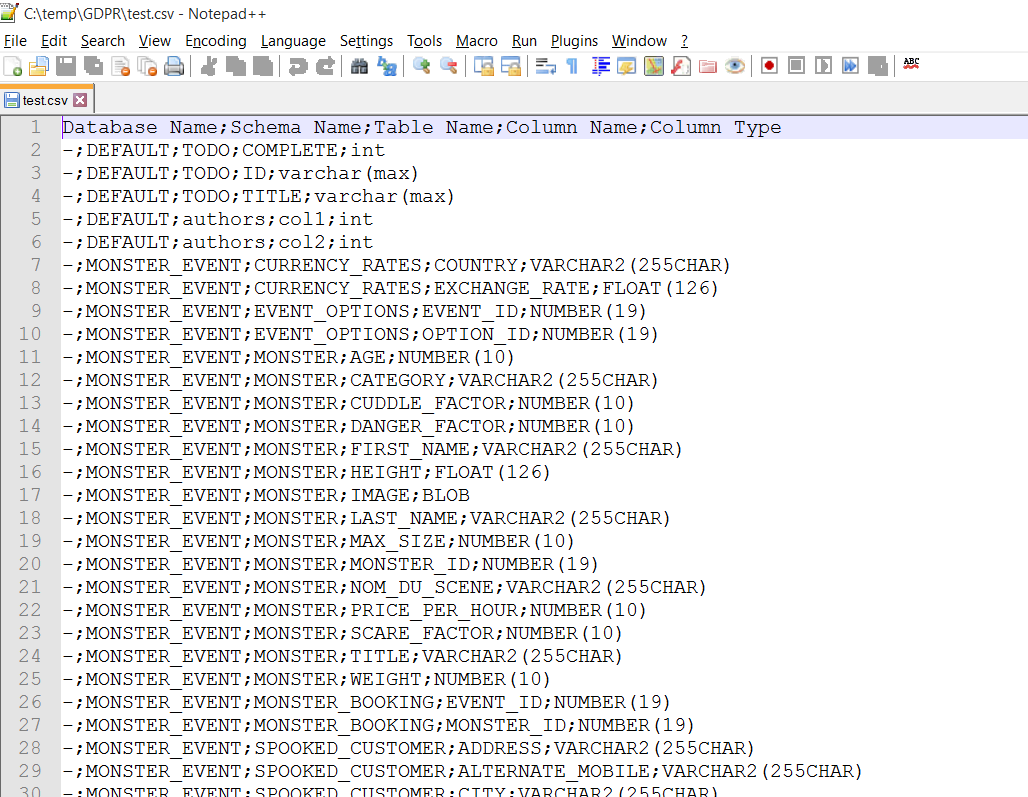Toggle the monitoring eye icon

coord(735,66)
